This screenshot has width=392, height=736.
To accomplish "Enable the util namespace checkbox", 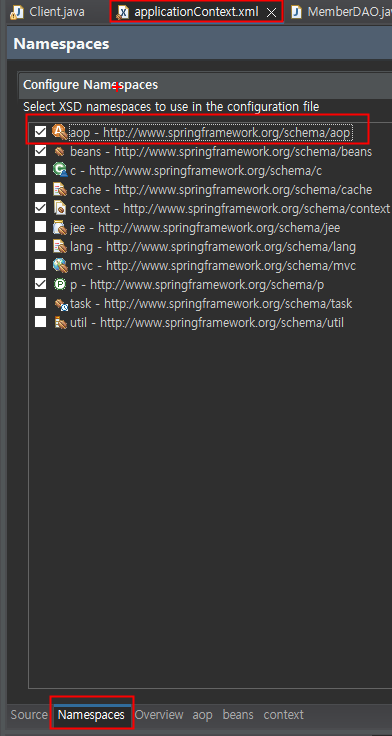I will (41, 322).
